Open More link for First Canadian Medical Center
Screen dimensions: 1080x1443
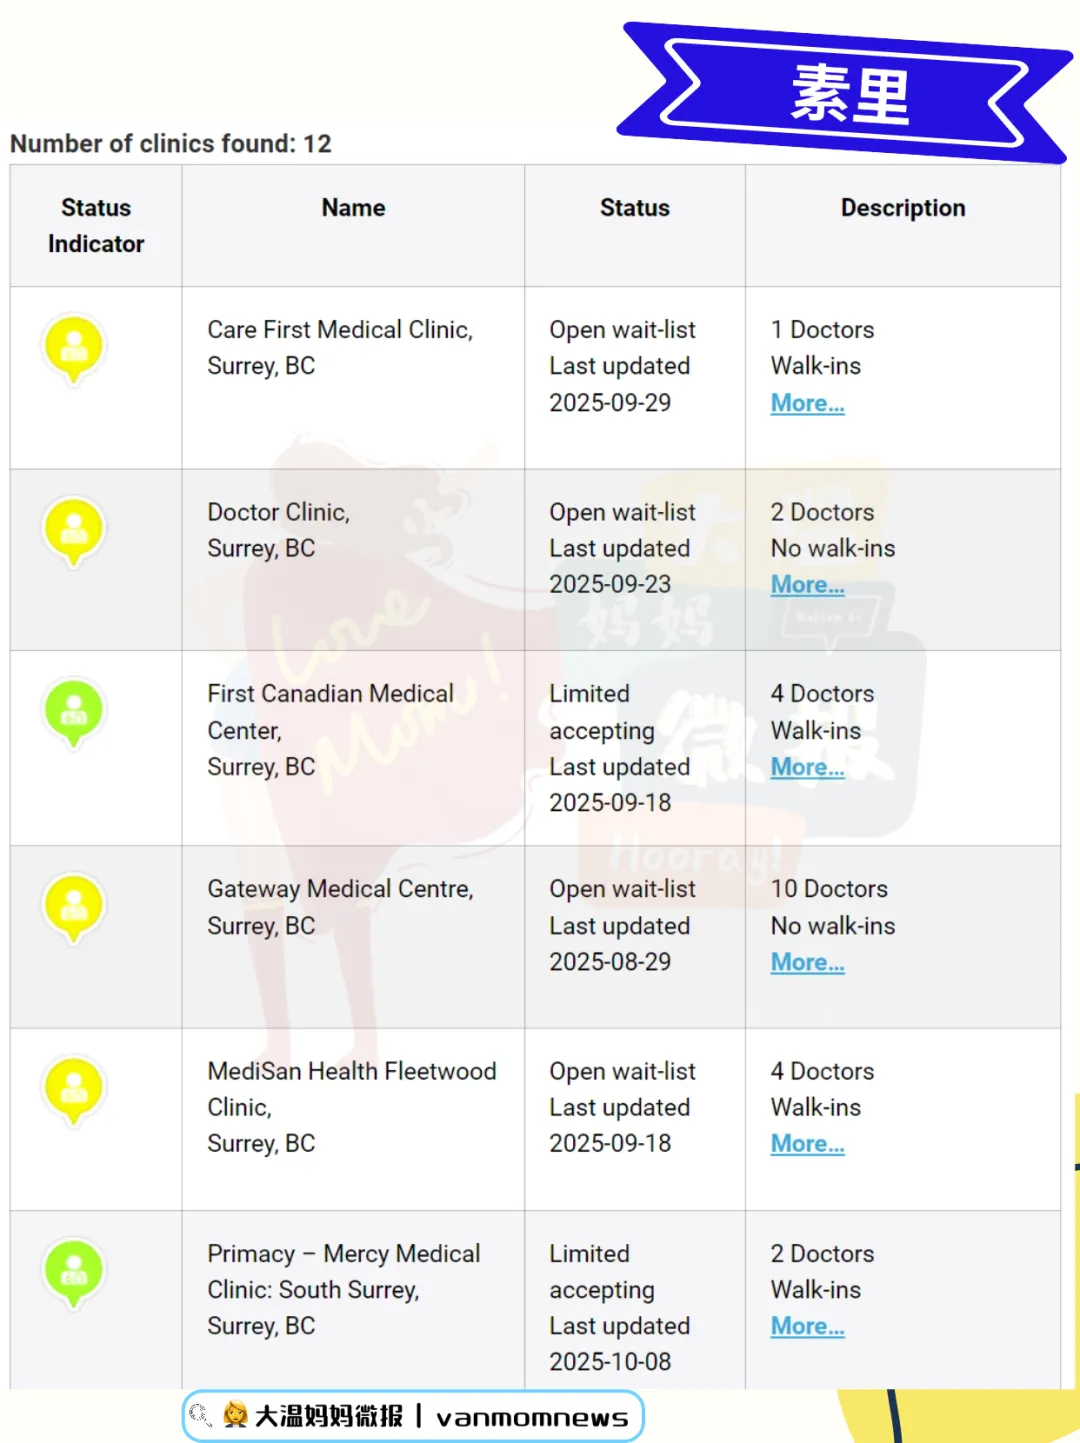pos(807,767)
